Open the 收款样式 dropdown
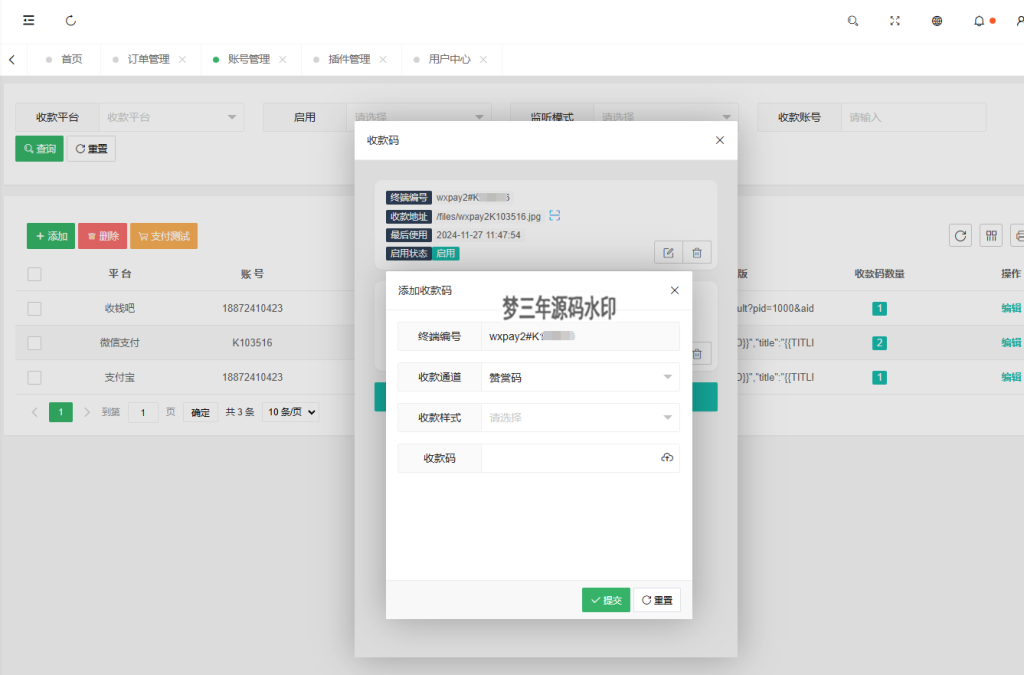 [580, 418]
